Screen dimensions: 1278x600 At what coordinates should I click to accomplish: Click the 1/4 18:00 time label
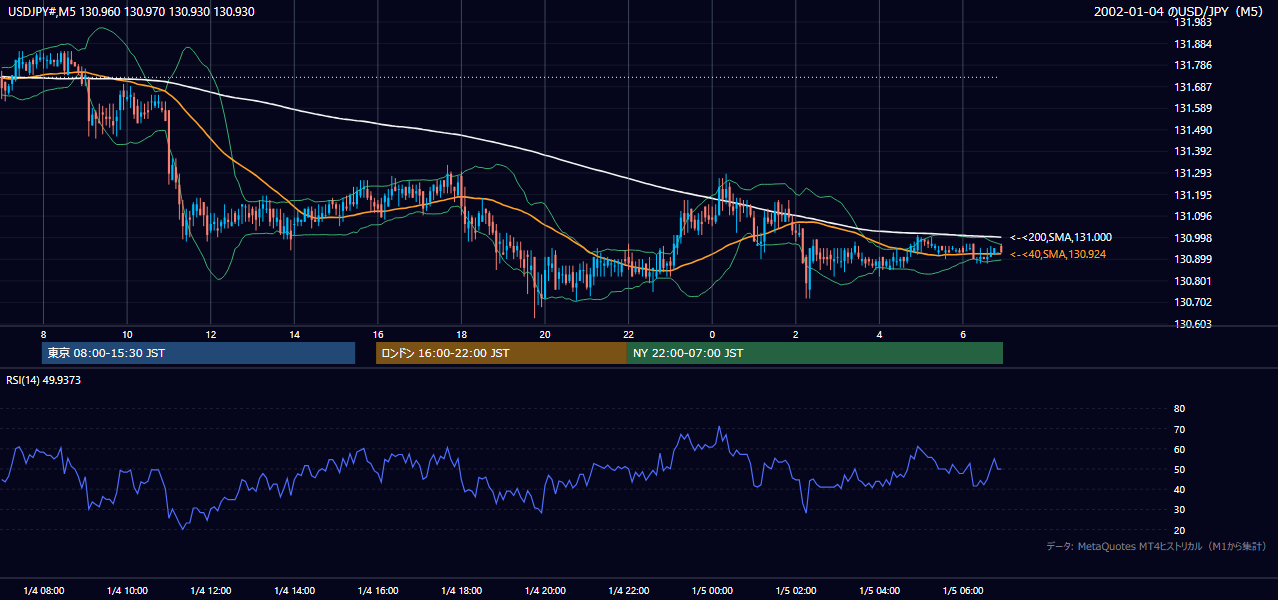click(461, 590)
